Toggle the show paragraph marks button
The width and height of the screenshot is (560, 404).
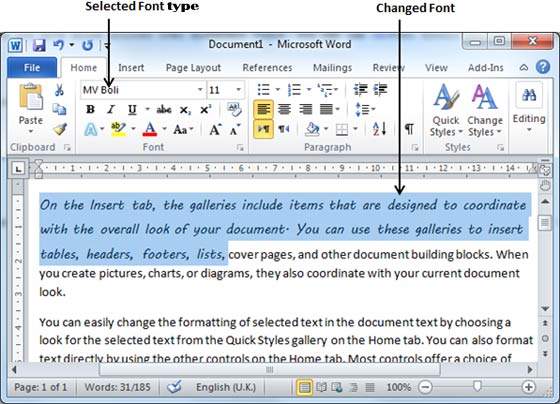coord(409,129)
